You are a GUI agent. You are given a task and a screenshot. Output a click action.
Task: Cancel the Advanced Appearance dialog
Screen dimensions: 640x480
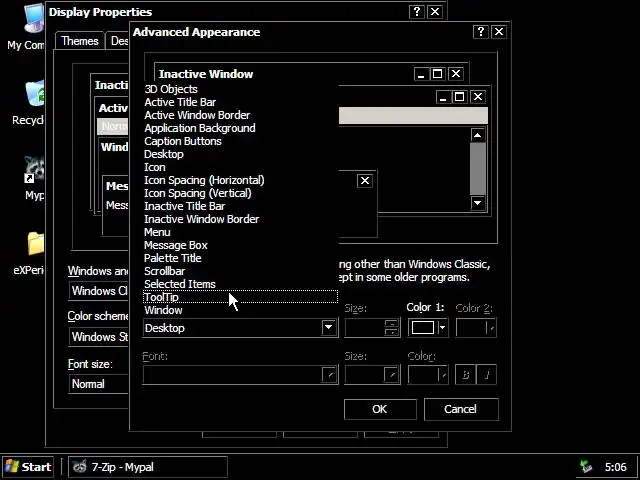click(x=461, y=409)
